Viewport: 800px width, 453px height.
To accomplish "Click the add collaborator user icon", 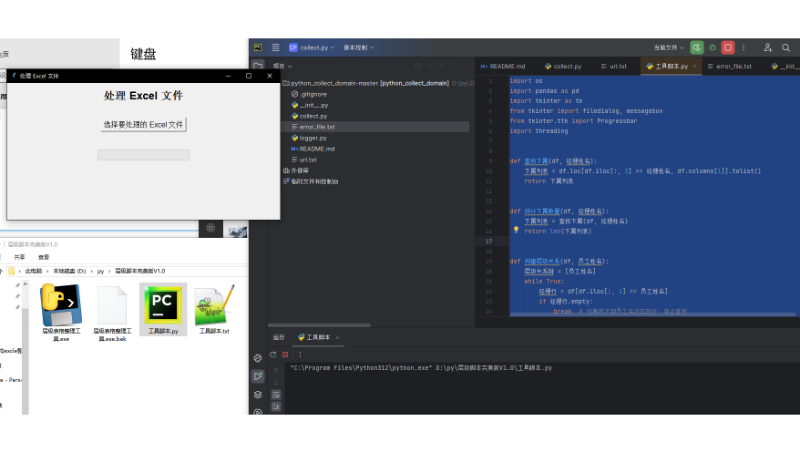I will click(x=767, y=47).
